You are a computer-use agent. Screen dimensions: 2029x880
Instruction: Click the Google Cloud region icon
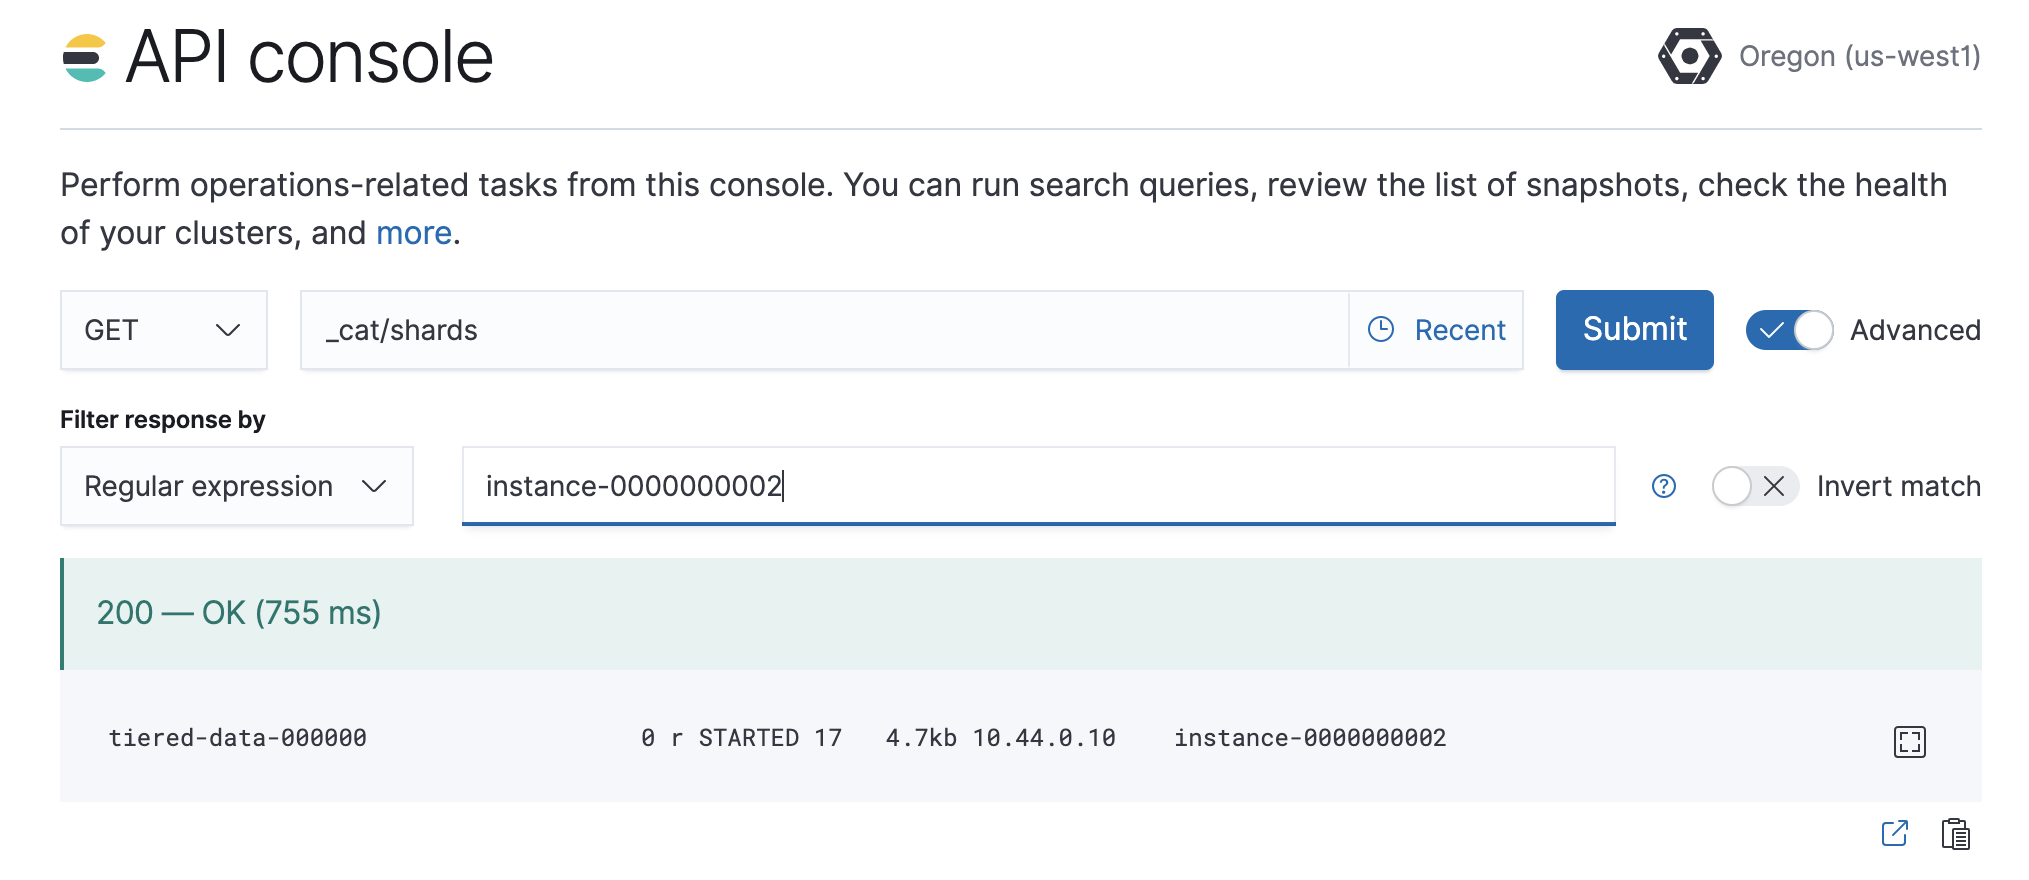[x=1689, y=56]
